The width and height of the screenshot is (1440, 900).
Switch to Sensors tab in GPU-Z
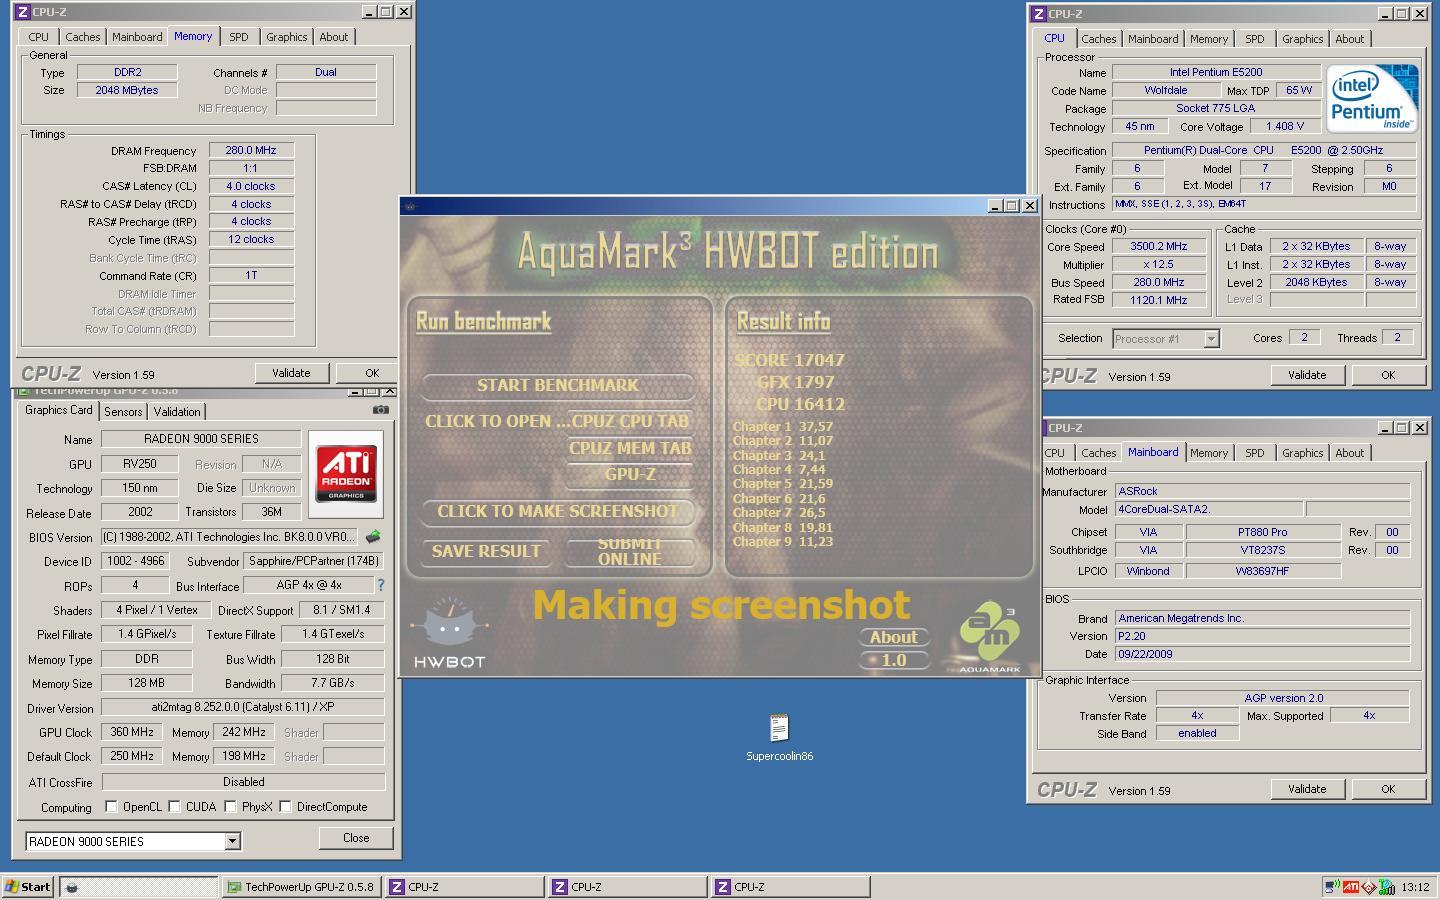click(123, 412)
